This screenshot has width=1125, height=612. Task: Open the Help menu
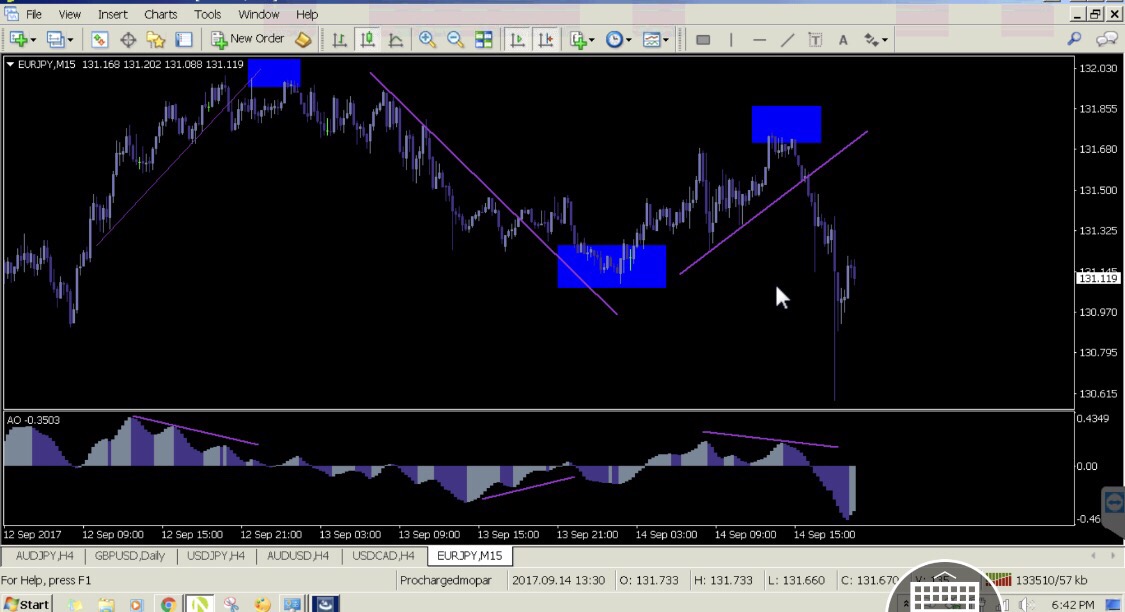[x=307, y=14]
